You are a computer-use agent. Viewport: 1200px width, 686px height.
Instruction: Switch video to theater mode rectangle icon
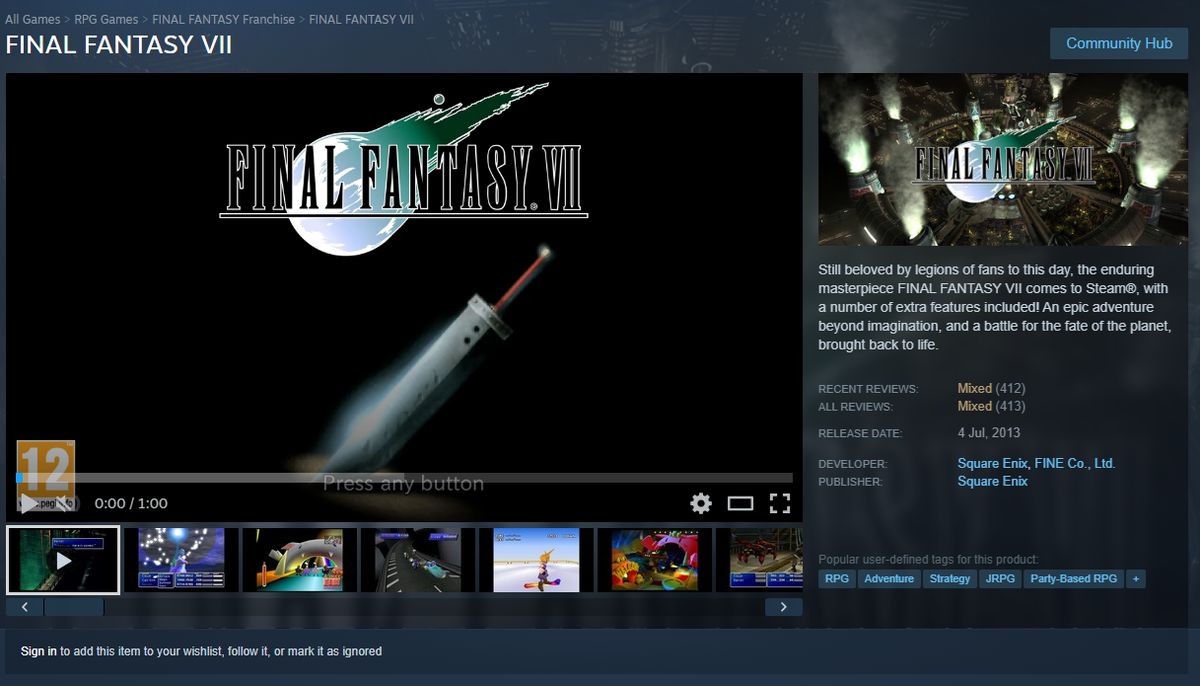pyautogui.click(x=740, y=503)
